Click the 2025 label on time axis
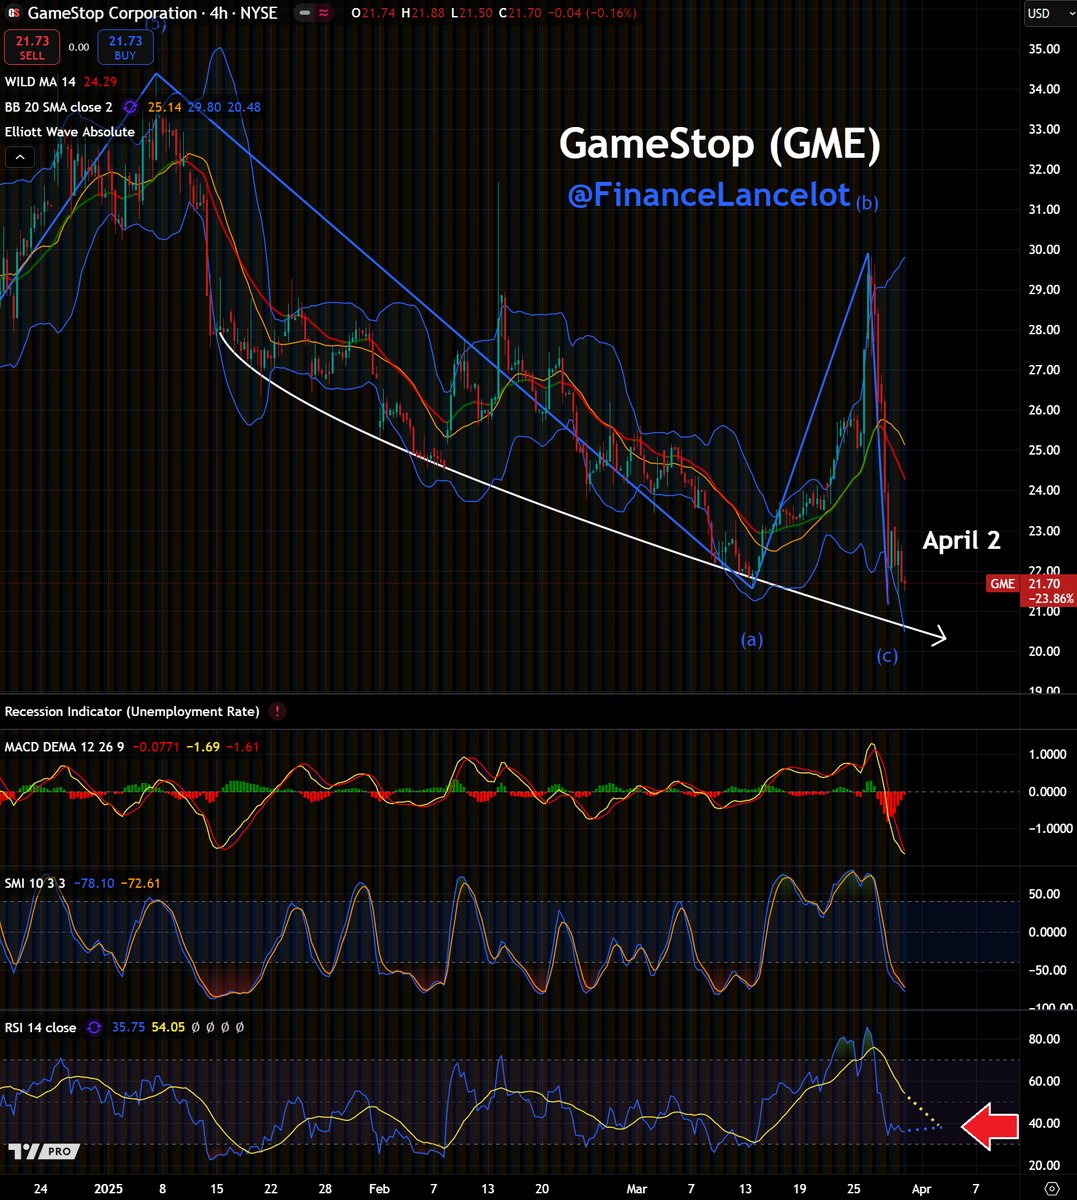This screenshot has height=1200, width=1077. click(108, 1189)
